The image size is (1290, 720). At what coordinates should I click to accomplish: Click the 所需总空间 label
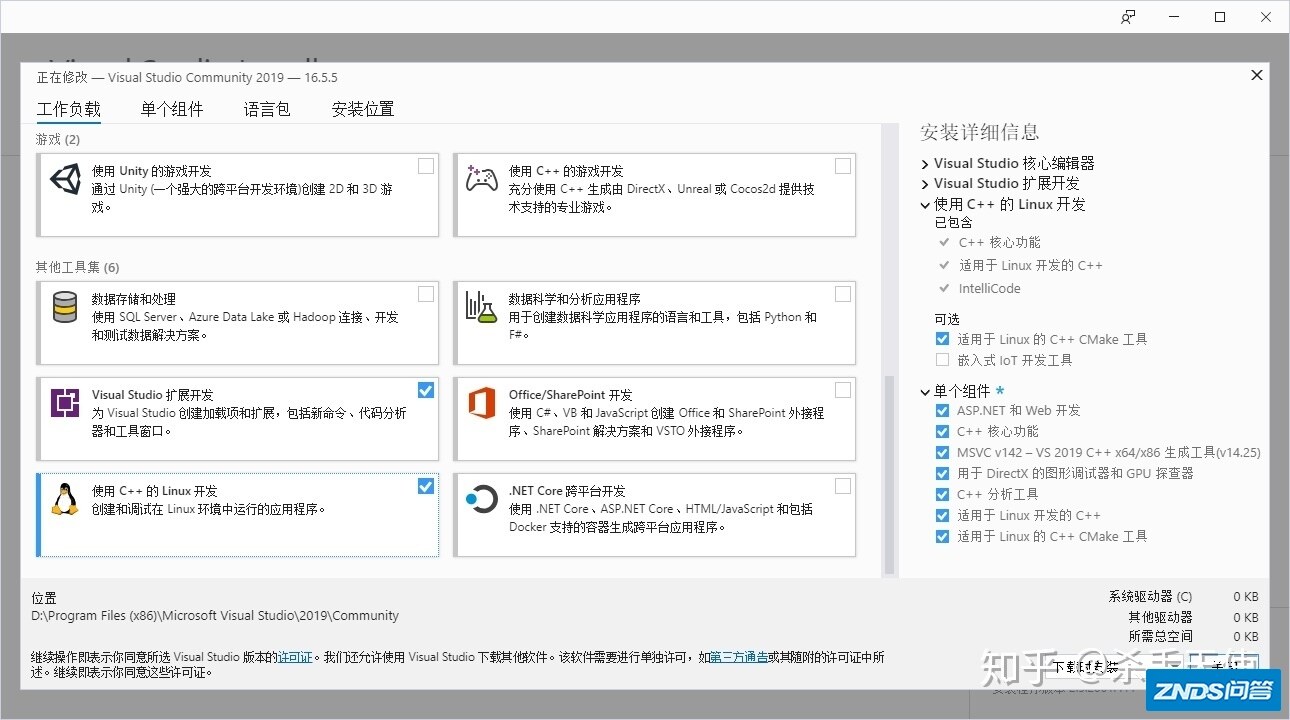point(1160,636)
